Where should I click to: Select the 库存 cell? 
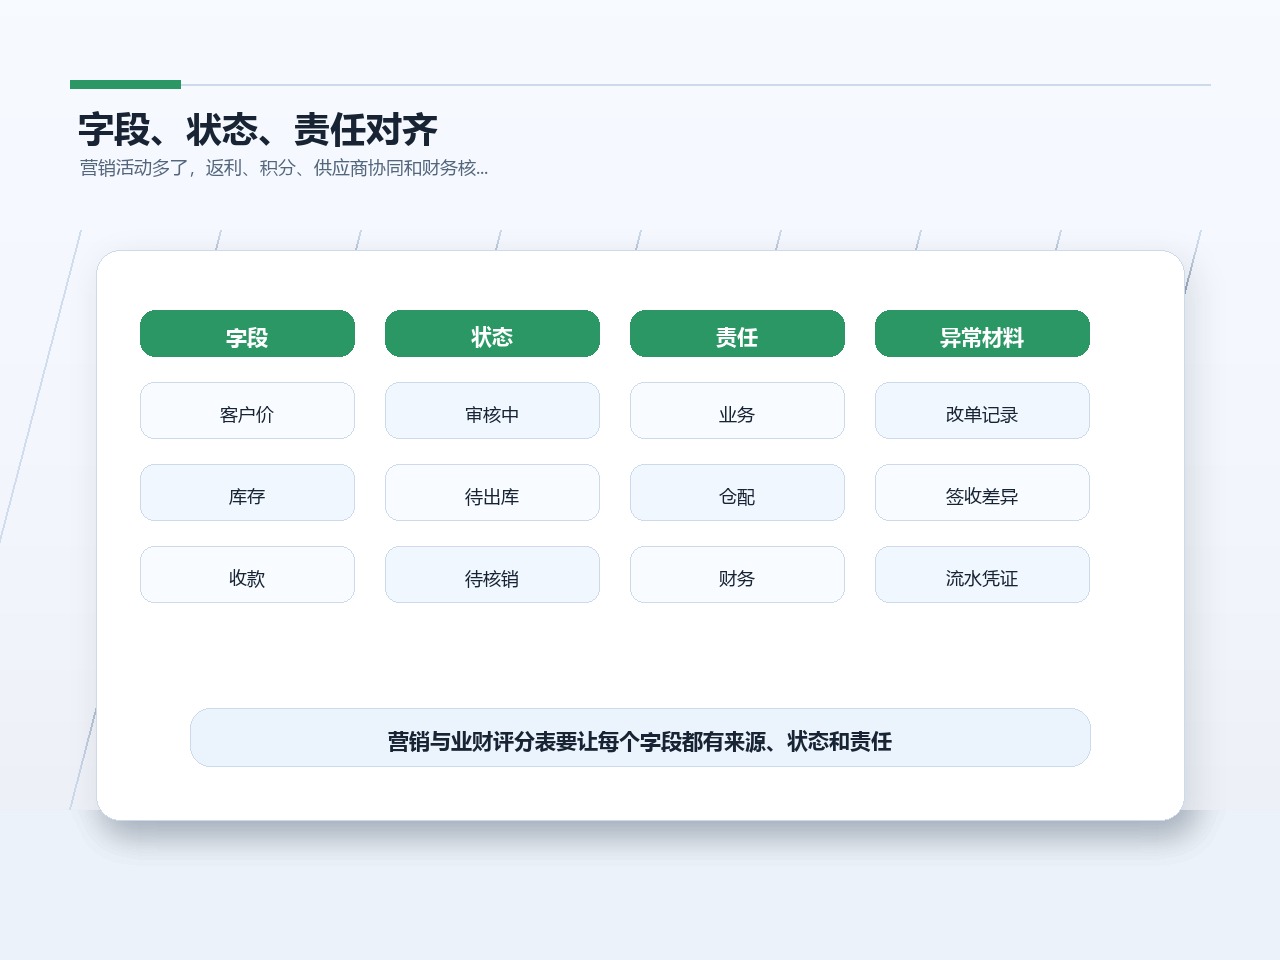tap(247, 493)
